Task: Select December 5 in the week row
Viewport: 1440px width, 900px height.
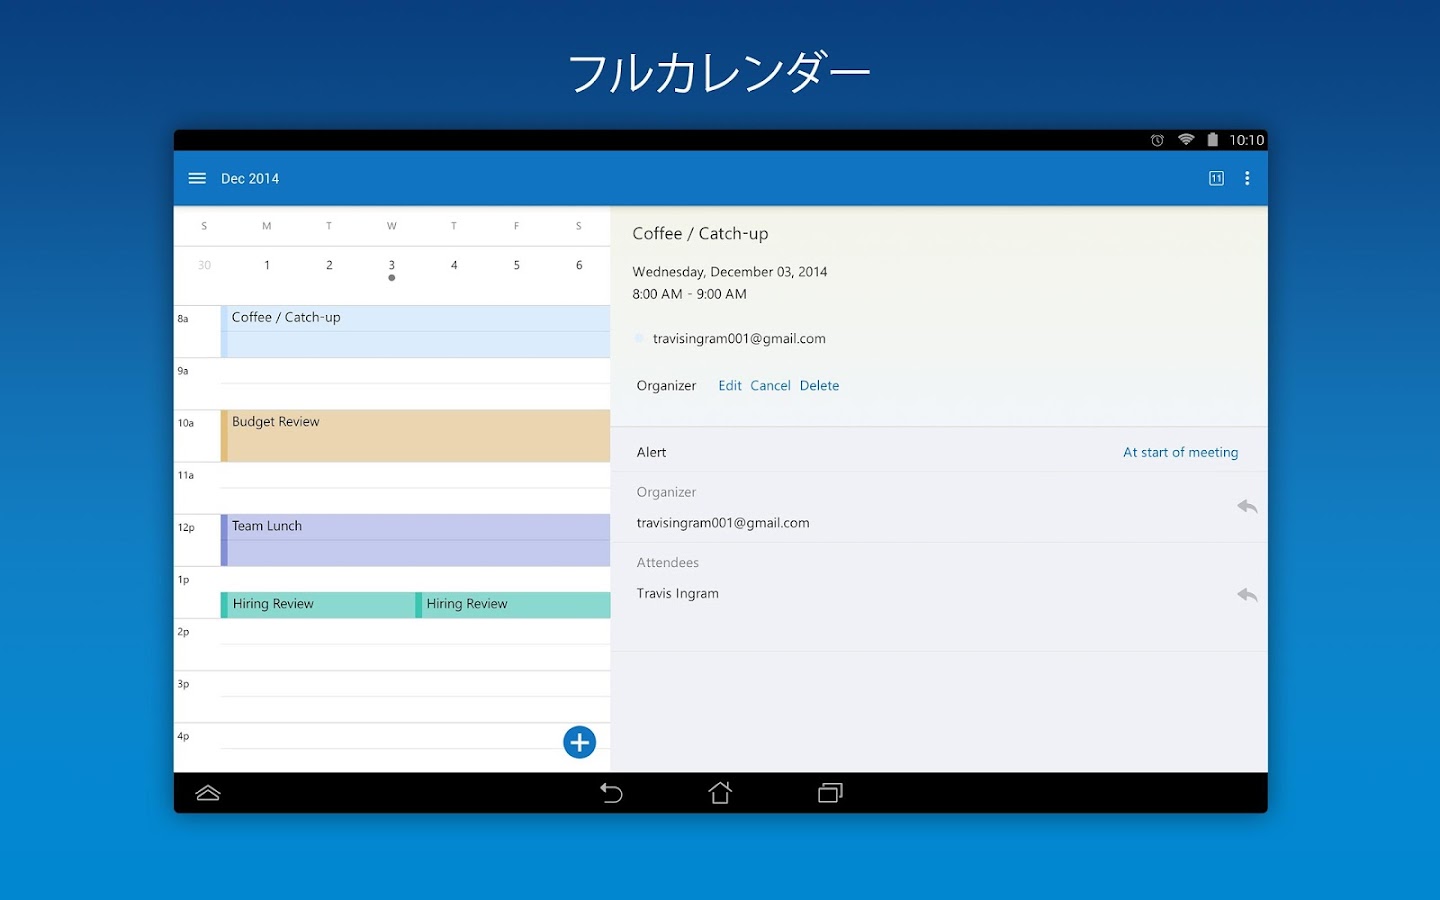Action: click(516, 264)
